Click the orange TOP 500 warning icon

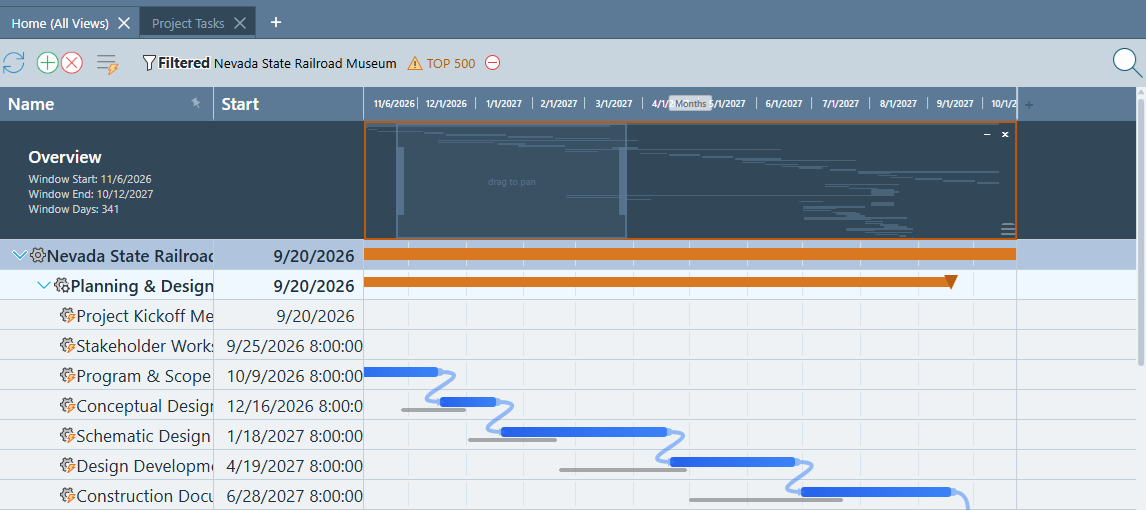(414, 64)
